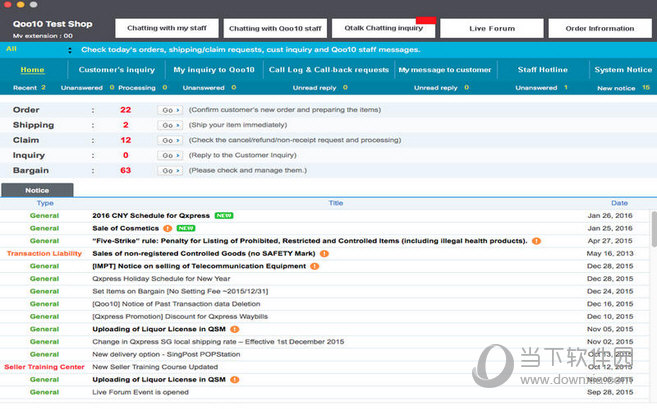Viewport: 657px width, 409px height.
Task: Click alert icon on non-registered Controlled Goods
Action: click(x=324, y=254)
